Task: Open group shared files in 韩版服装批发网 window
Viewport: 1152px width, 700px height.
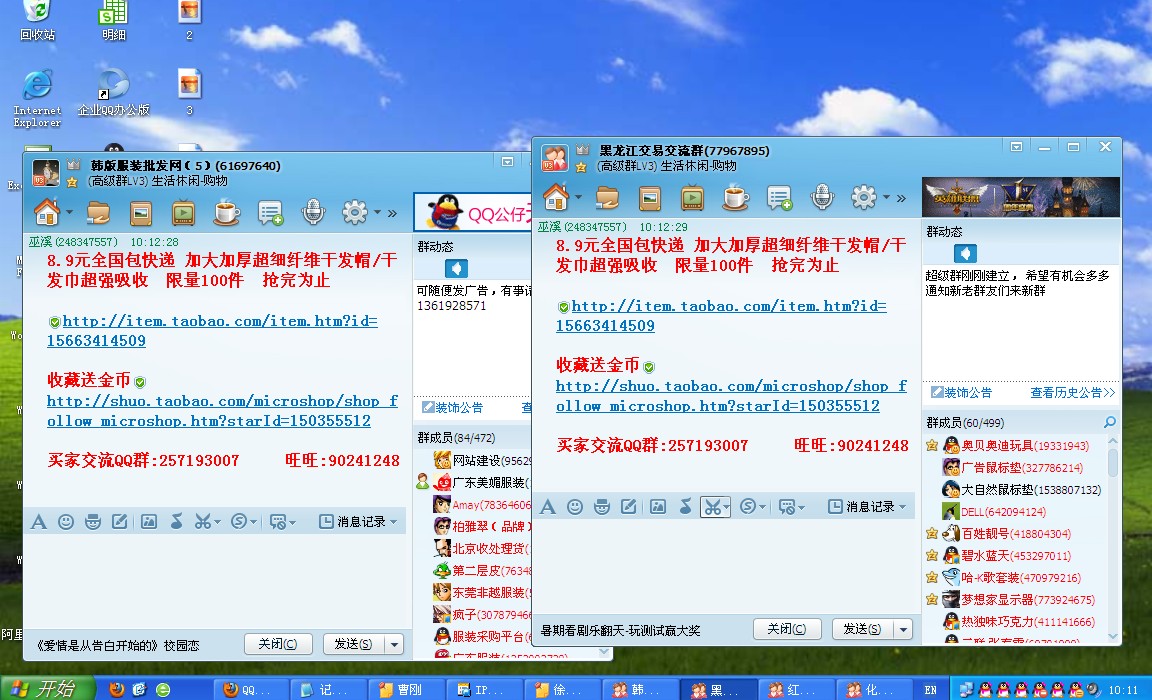Action: pyautogui.click(x=98, y=214)
